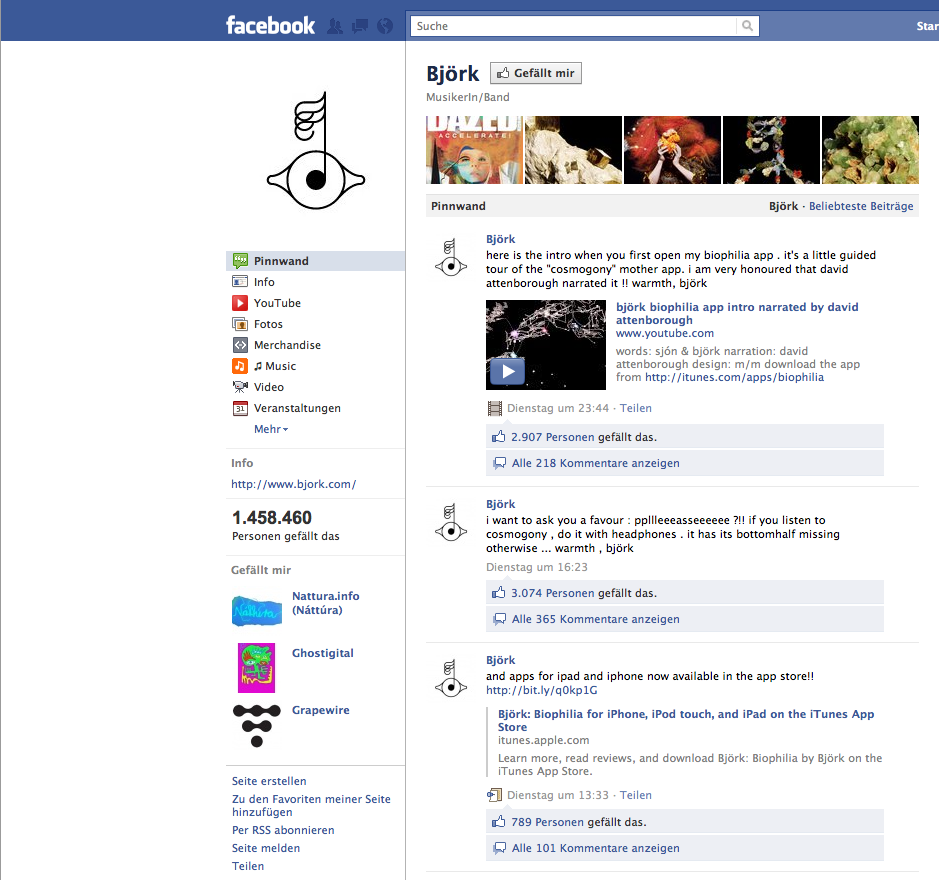Viewport: 939px width, 880px height.
Task: Click the film strip icon by Dienstag 23:44
Action: [x=495, y=409]
